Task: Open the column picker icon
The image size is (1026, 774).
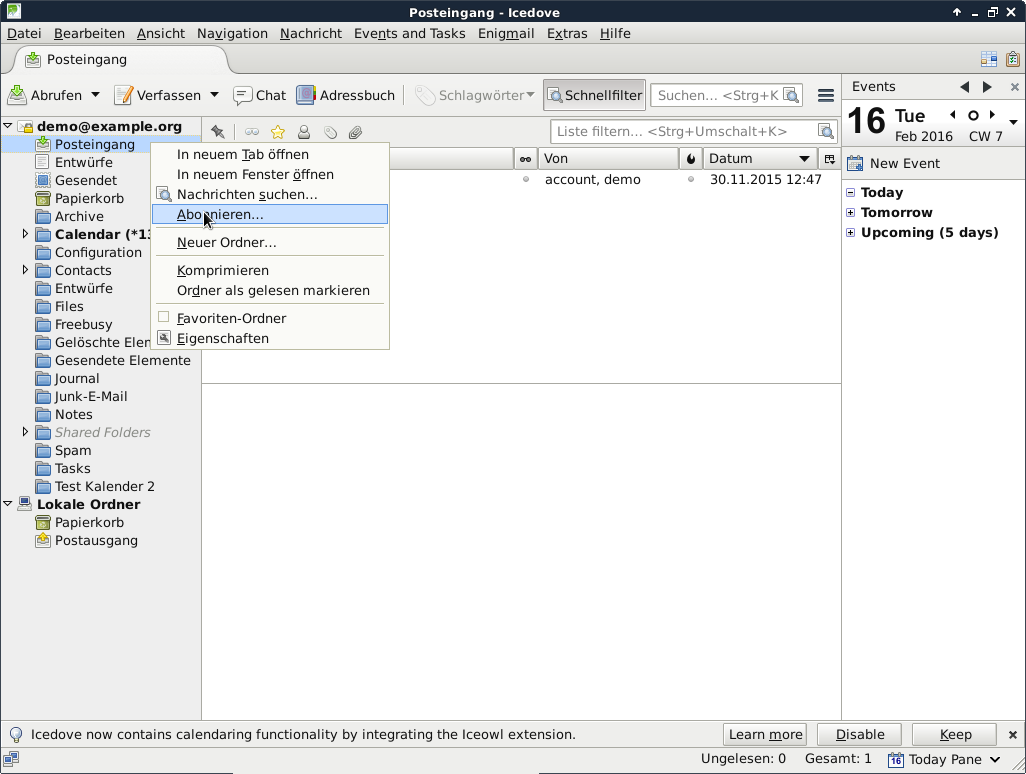Action: (x=830, y=159)
